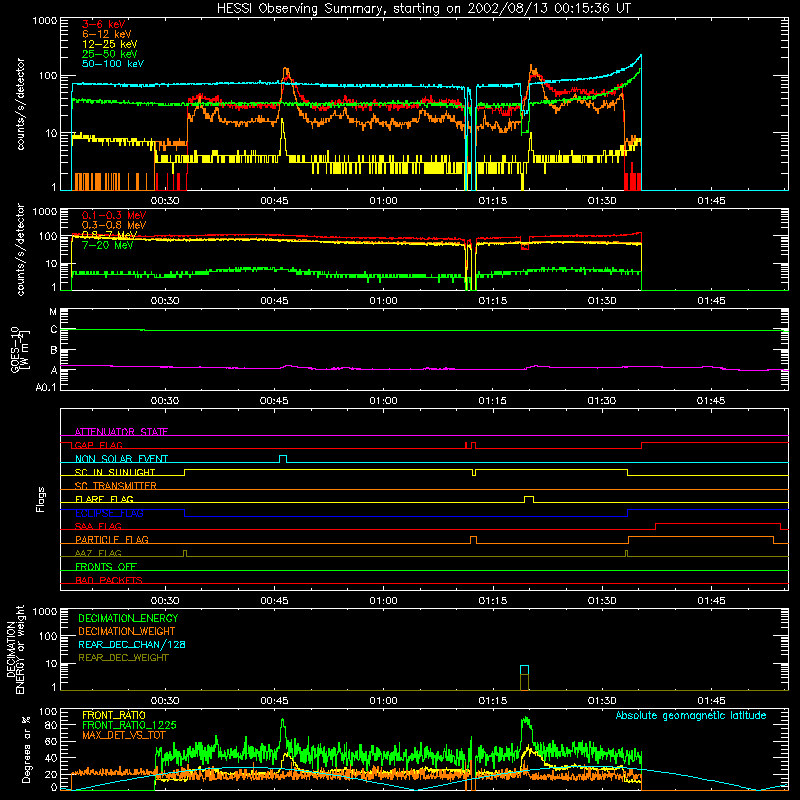The width and height of the screenshot is (800, 800).
Task: Click the orange 6-12 keV legend label
Action: (107, 34)
